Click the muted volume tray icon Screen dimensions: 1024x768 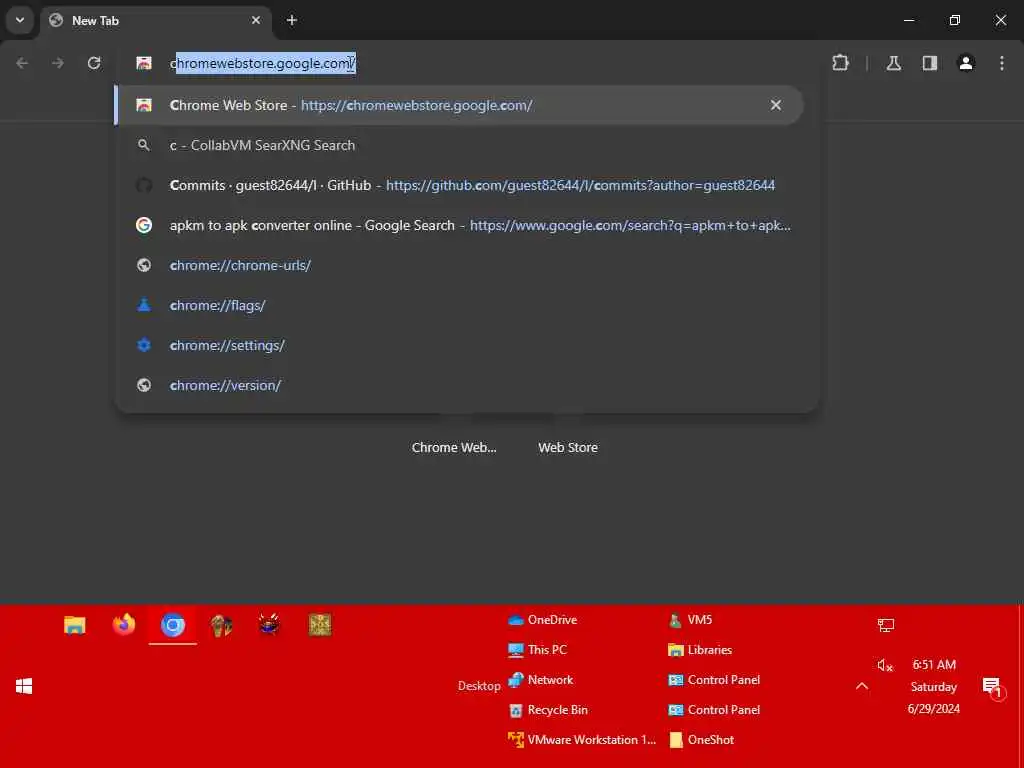click(x=885, y=665)
